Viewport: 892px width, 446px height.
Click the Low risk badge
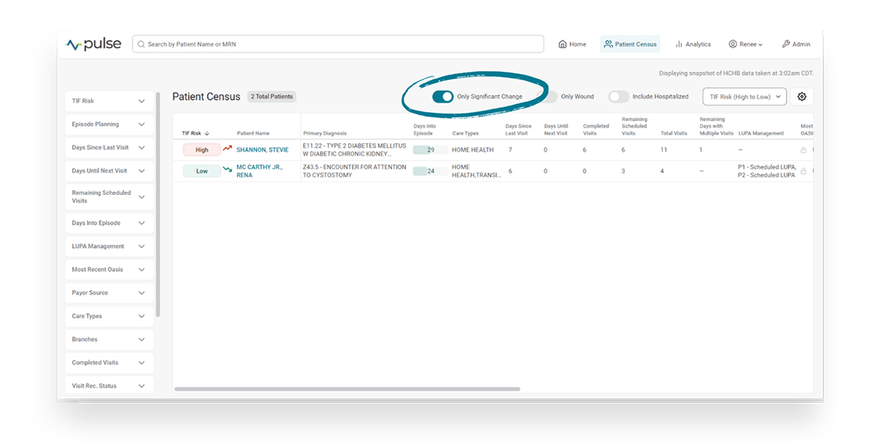point(202,171)
